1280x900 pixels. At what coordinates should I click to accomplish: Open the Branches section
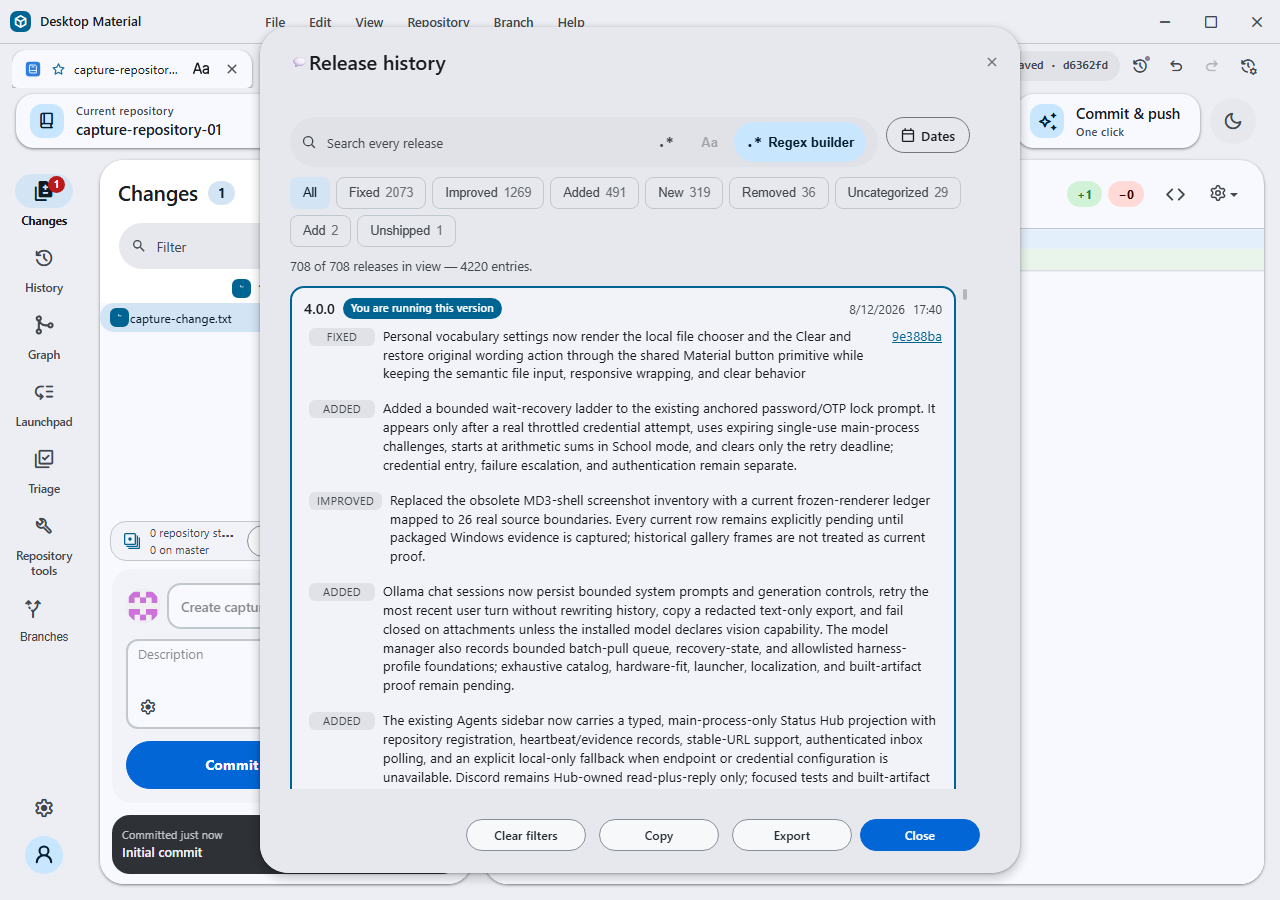[x=44, y=620]
